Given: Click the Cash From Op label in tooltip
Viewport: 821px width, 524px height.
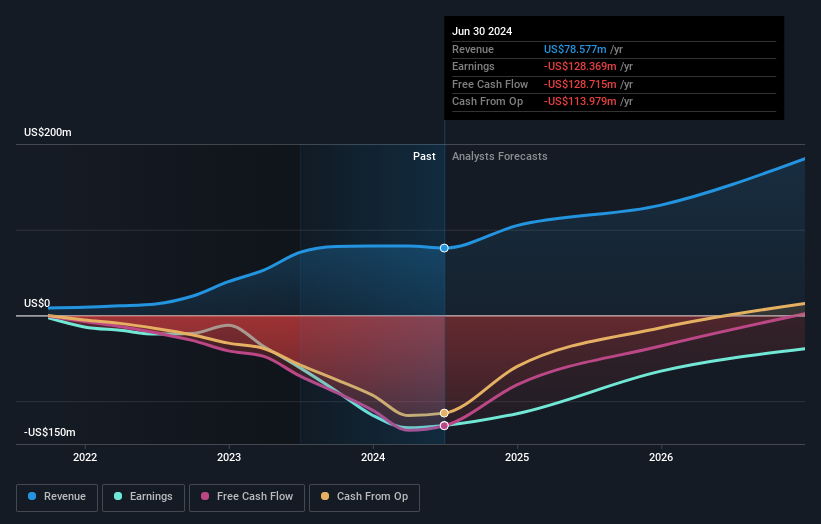Looking at the screenshot, I should pyautogui.click(x=487, y=102).
